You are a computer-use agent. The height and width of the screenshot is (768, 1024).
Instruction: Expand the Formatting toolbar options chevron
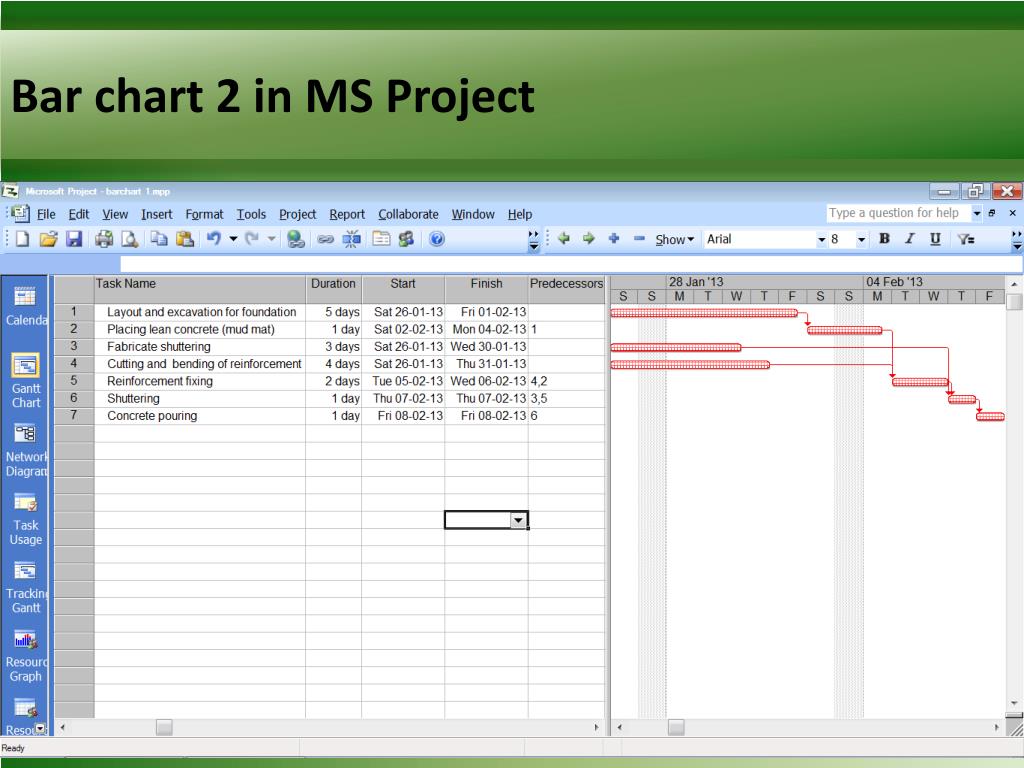click(1017, 240)
